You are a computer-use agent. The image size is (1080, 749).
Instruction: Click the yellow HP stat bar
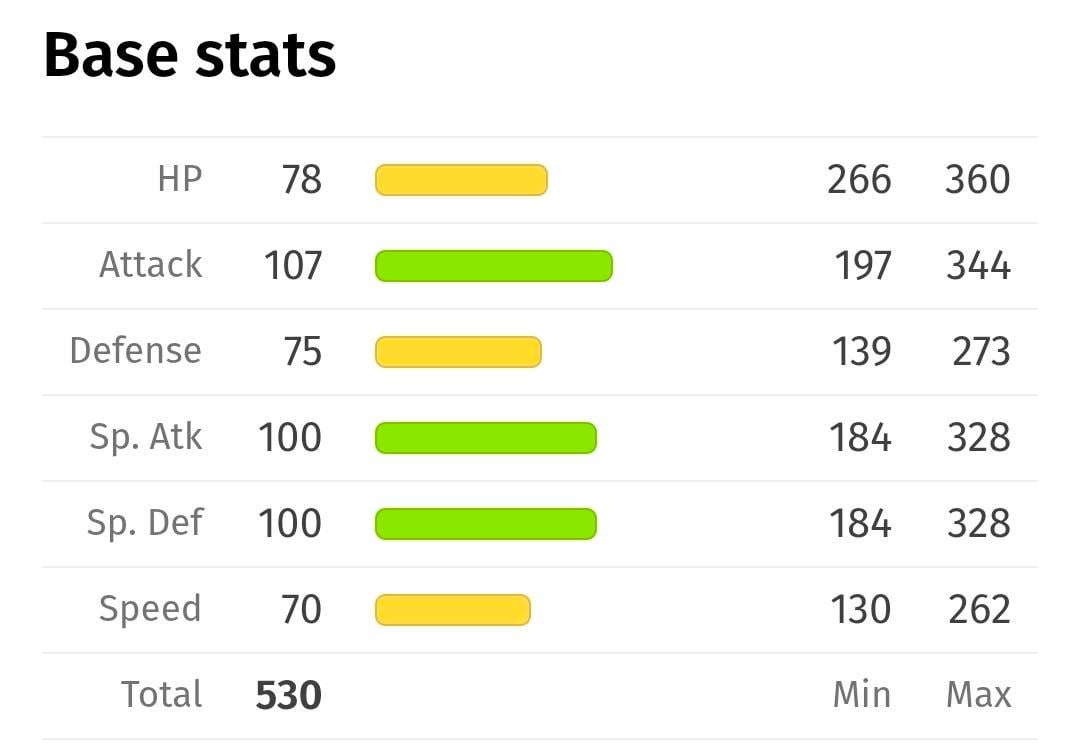coord(461,180)
